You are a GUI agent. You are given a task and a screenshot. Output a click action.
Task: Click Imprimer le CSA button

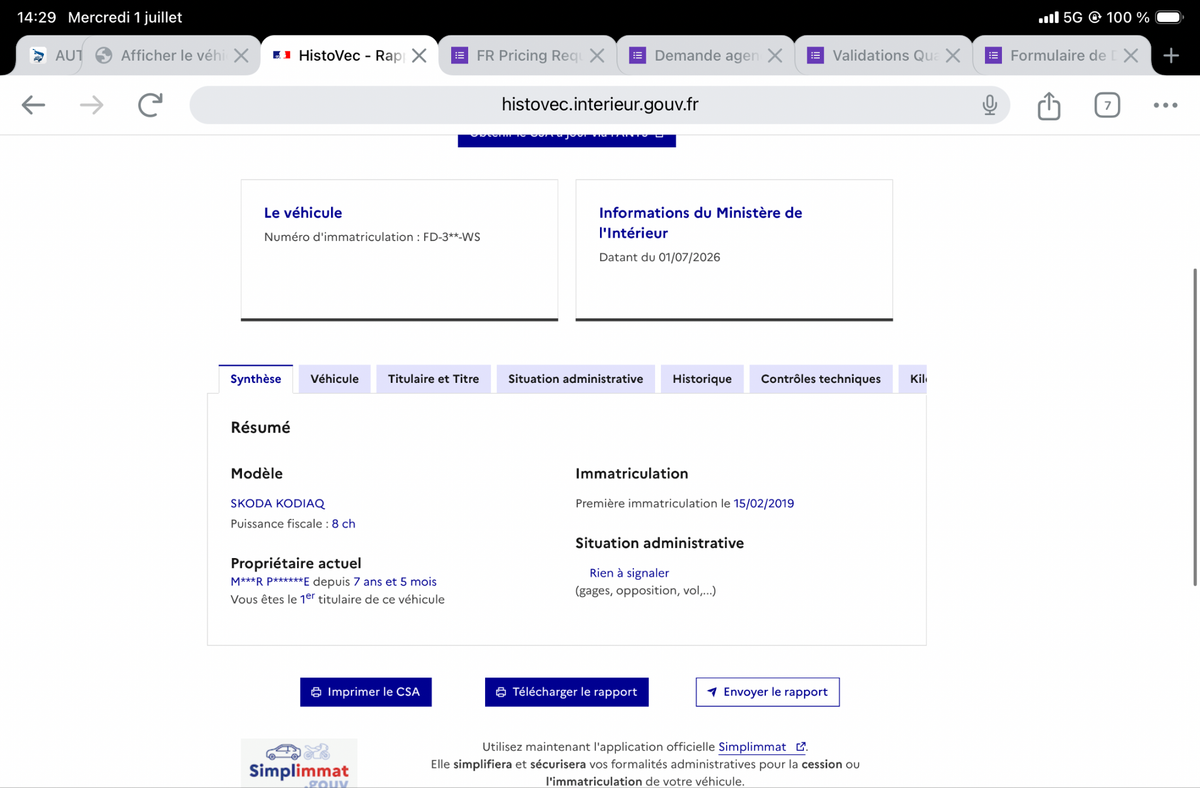click(366, 692)
